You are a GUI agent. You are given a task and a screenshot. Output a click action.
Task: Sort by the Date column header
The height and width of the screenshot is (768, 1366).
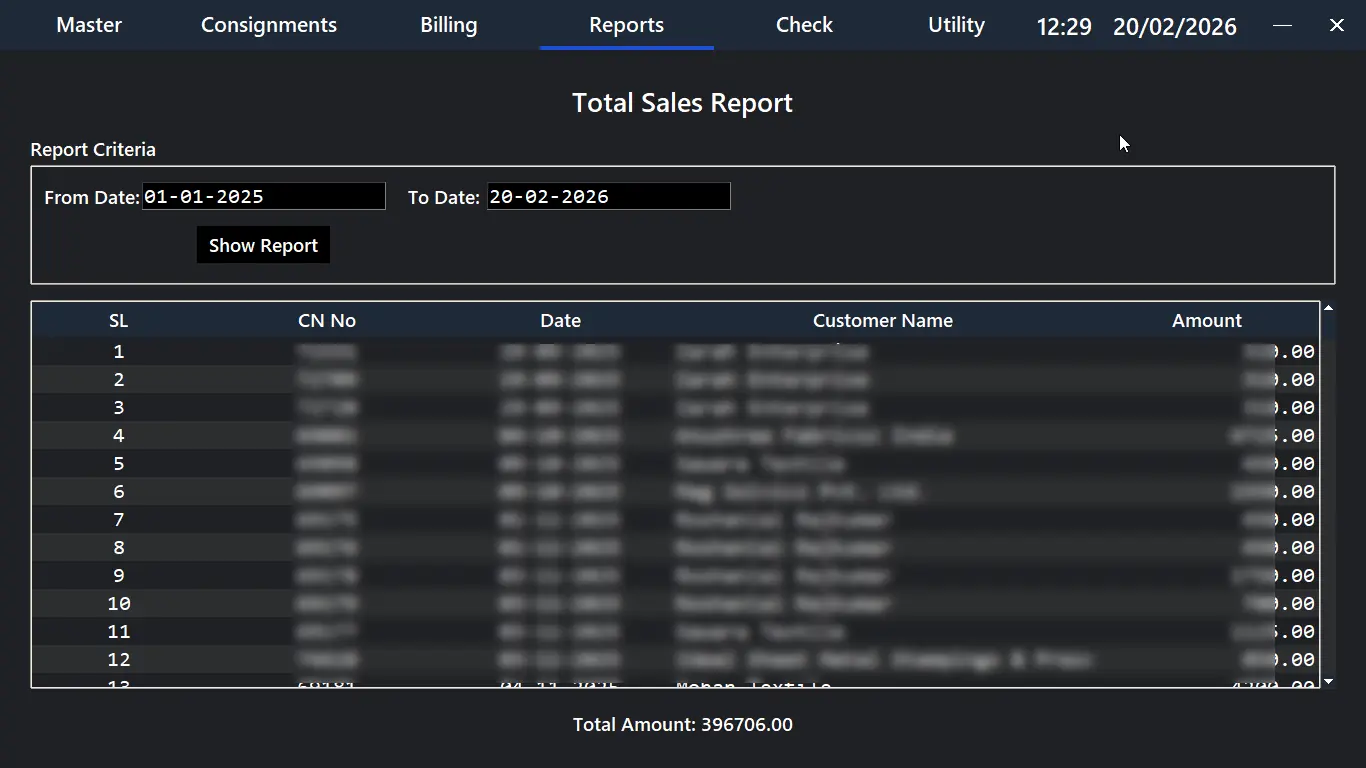(560, 321)
